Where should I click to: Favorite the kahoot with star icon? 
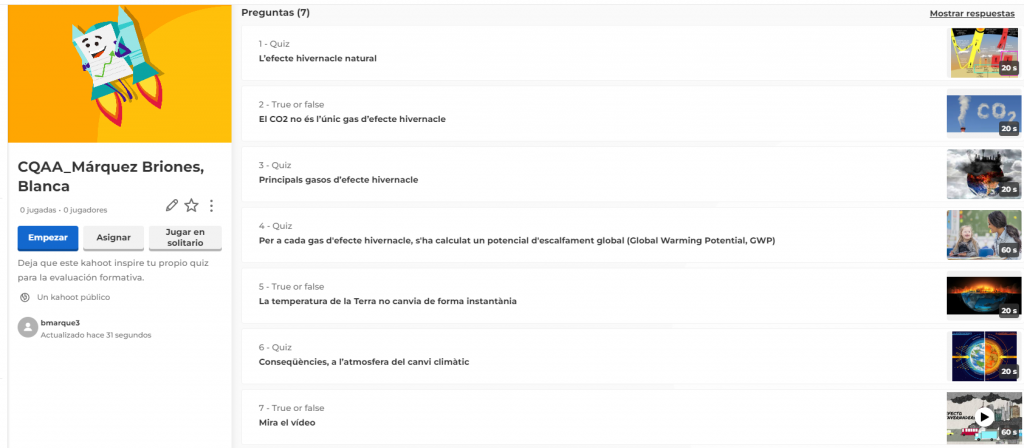tap(191, 205)
